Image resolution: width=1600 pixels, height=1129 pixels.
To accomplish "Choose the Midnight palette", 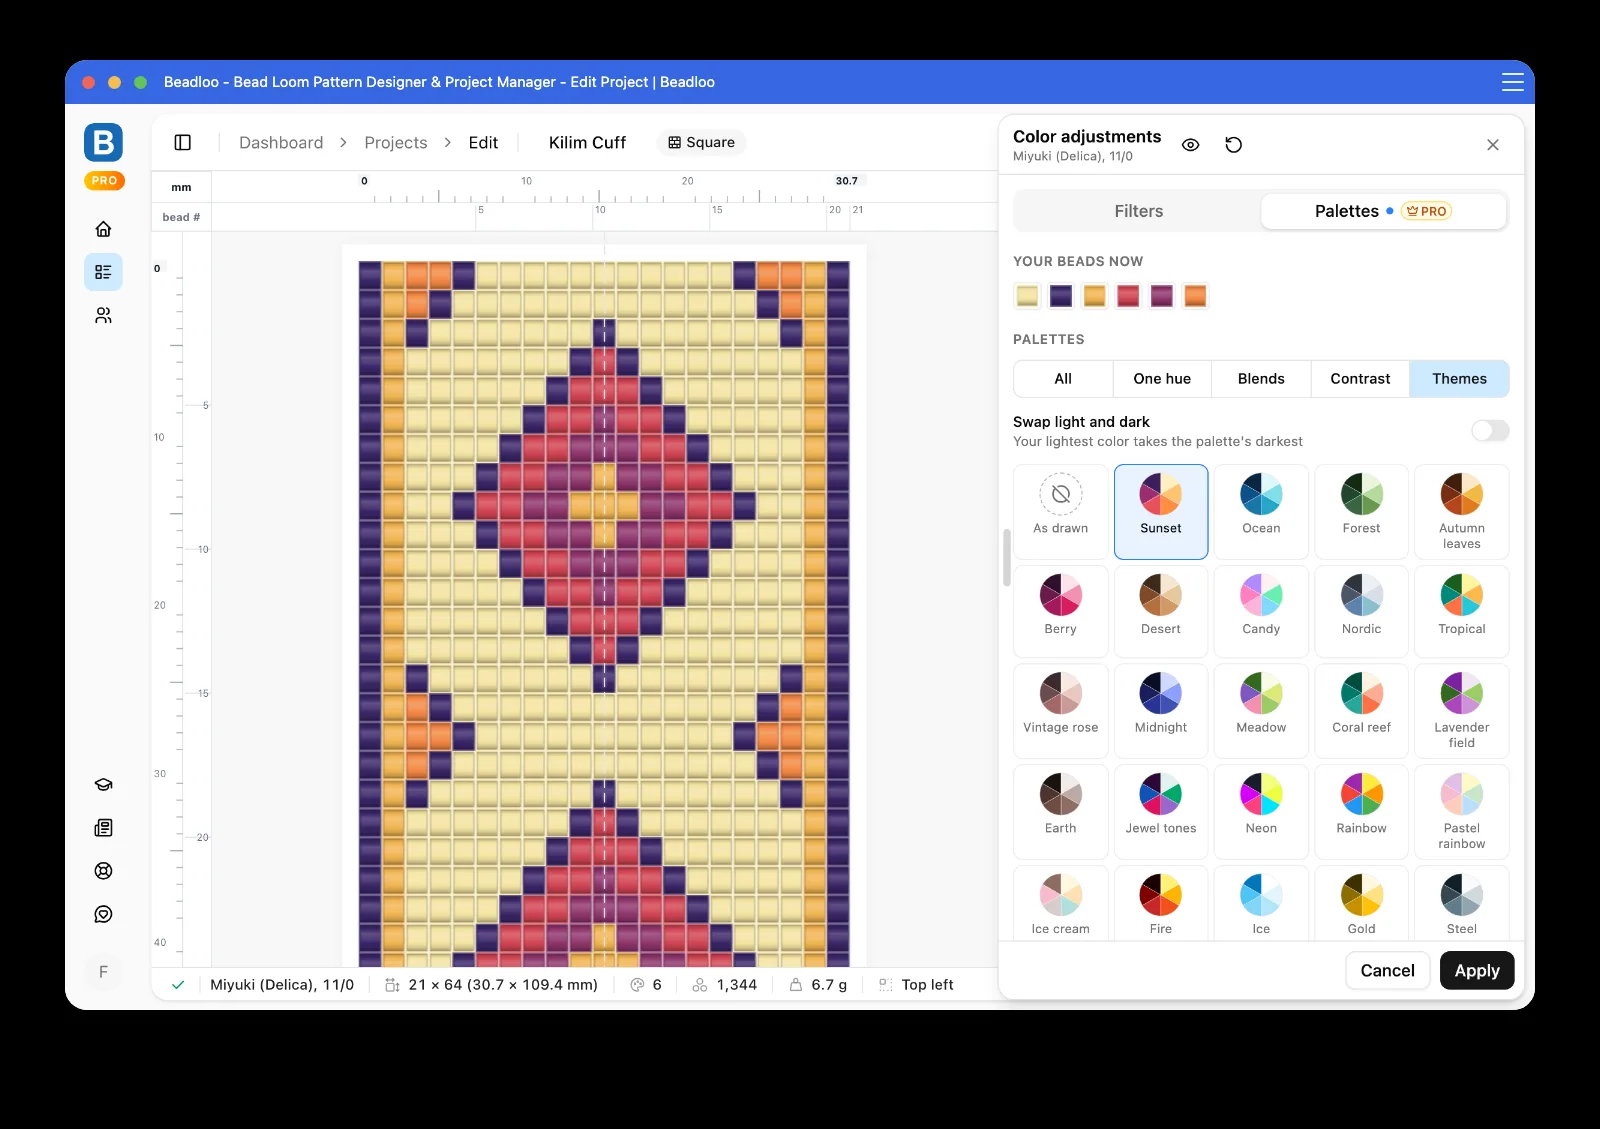I will 1161,711.
